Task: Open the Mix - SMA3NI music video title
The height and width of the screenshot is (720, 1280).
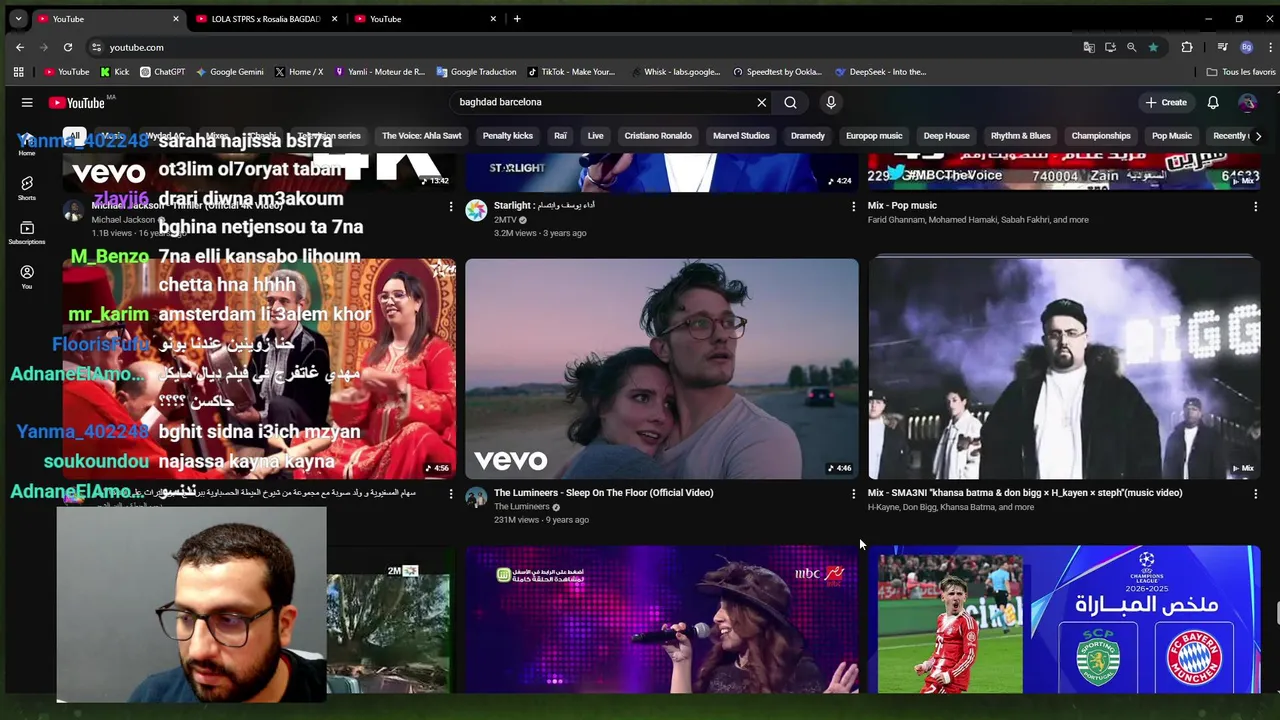Action: point(1025,493)
